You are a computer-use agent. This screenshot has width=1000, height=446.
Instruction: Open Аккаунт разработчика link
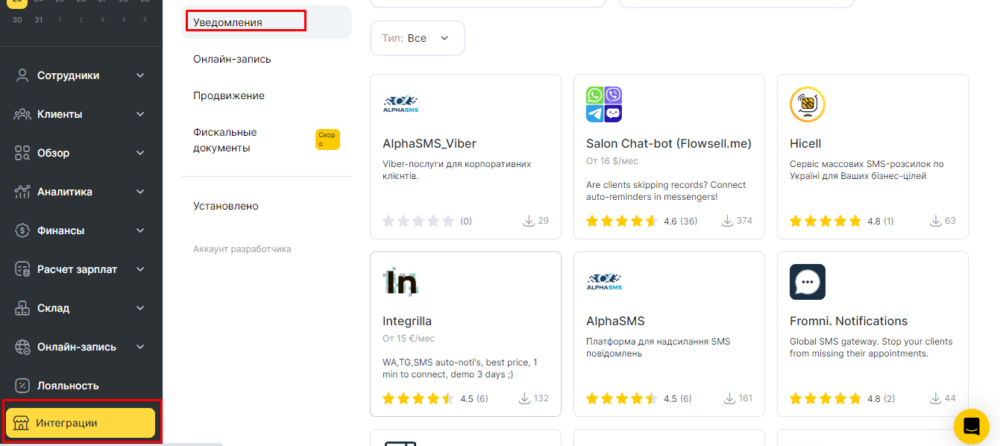(x=242, y=249)
